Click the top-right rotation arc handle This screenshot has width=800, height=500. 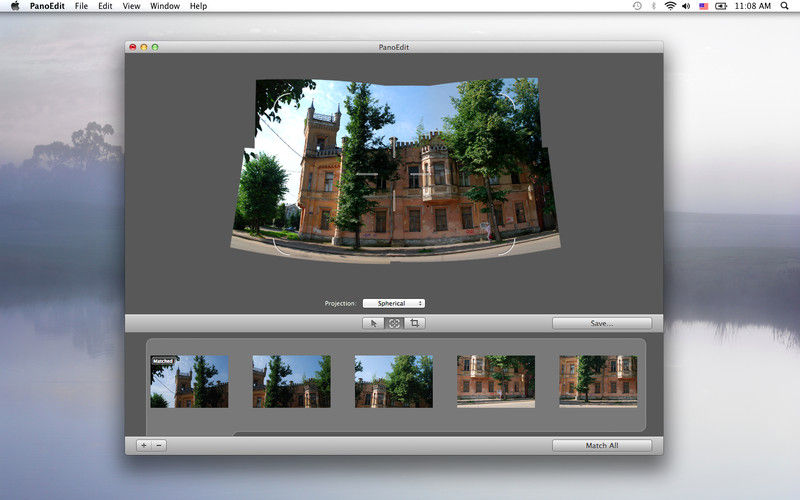pos(508,101)
